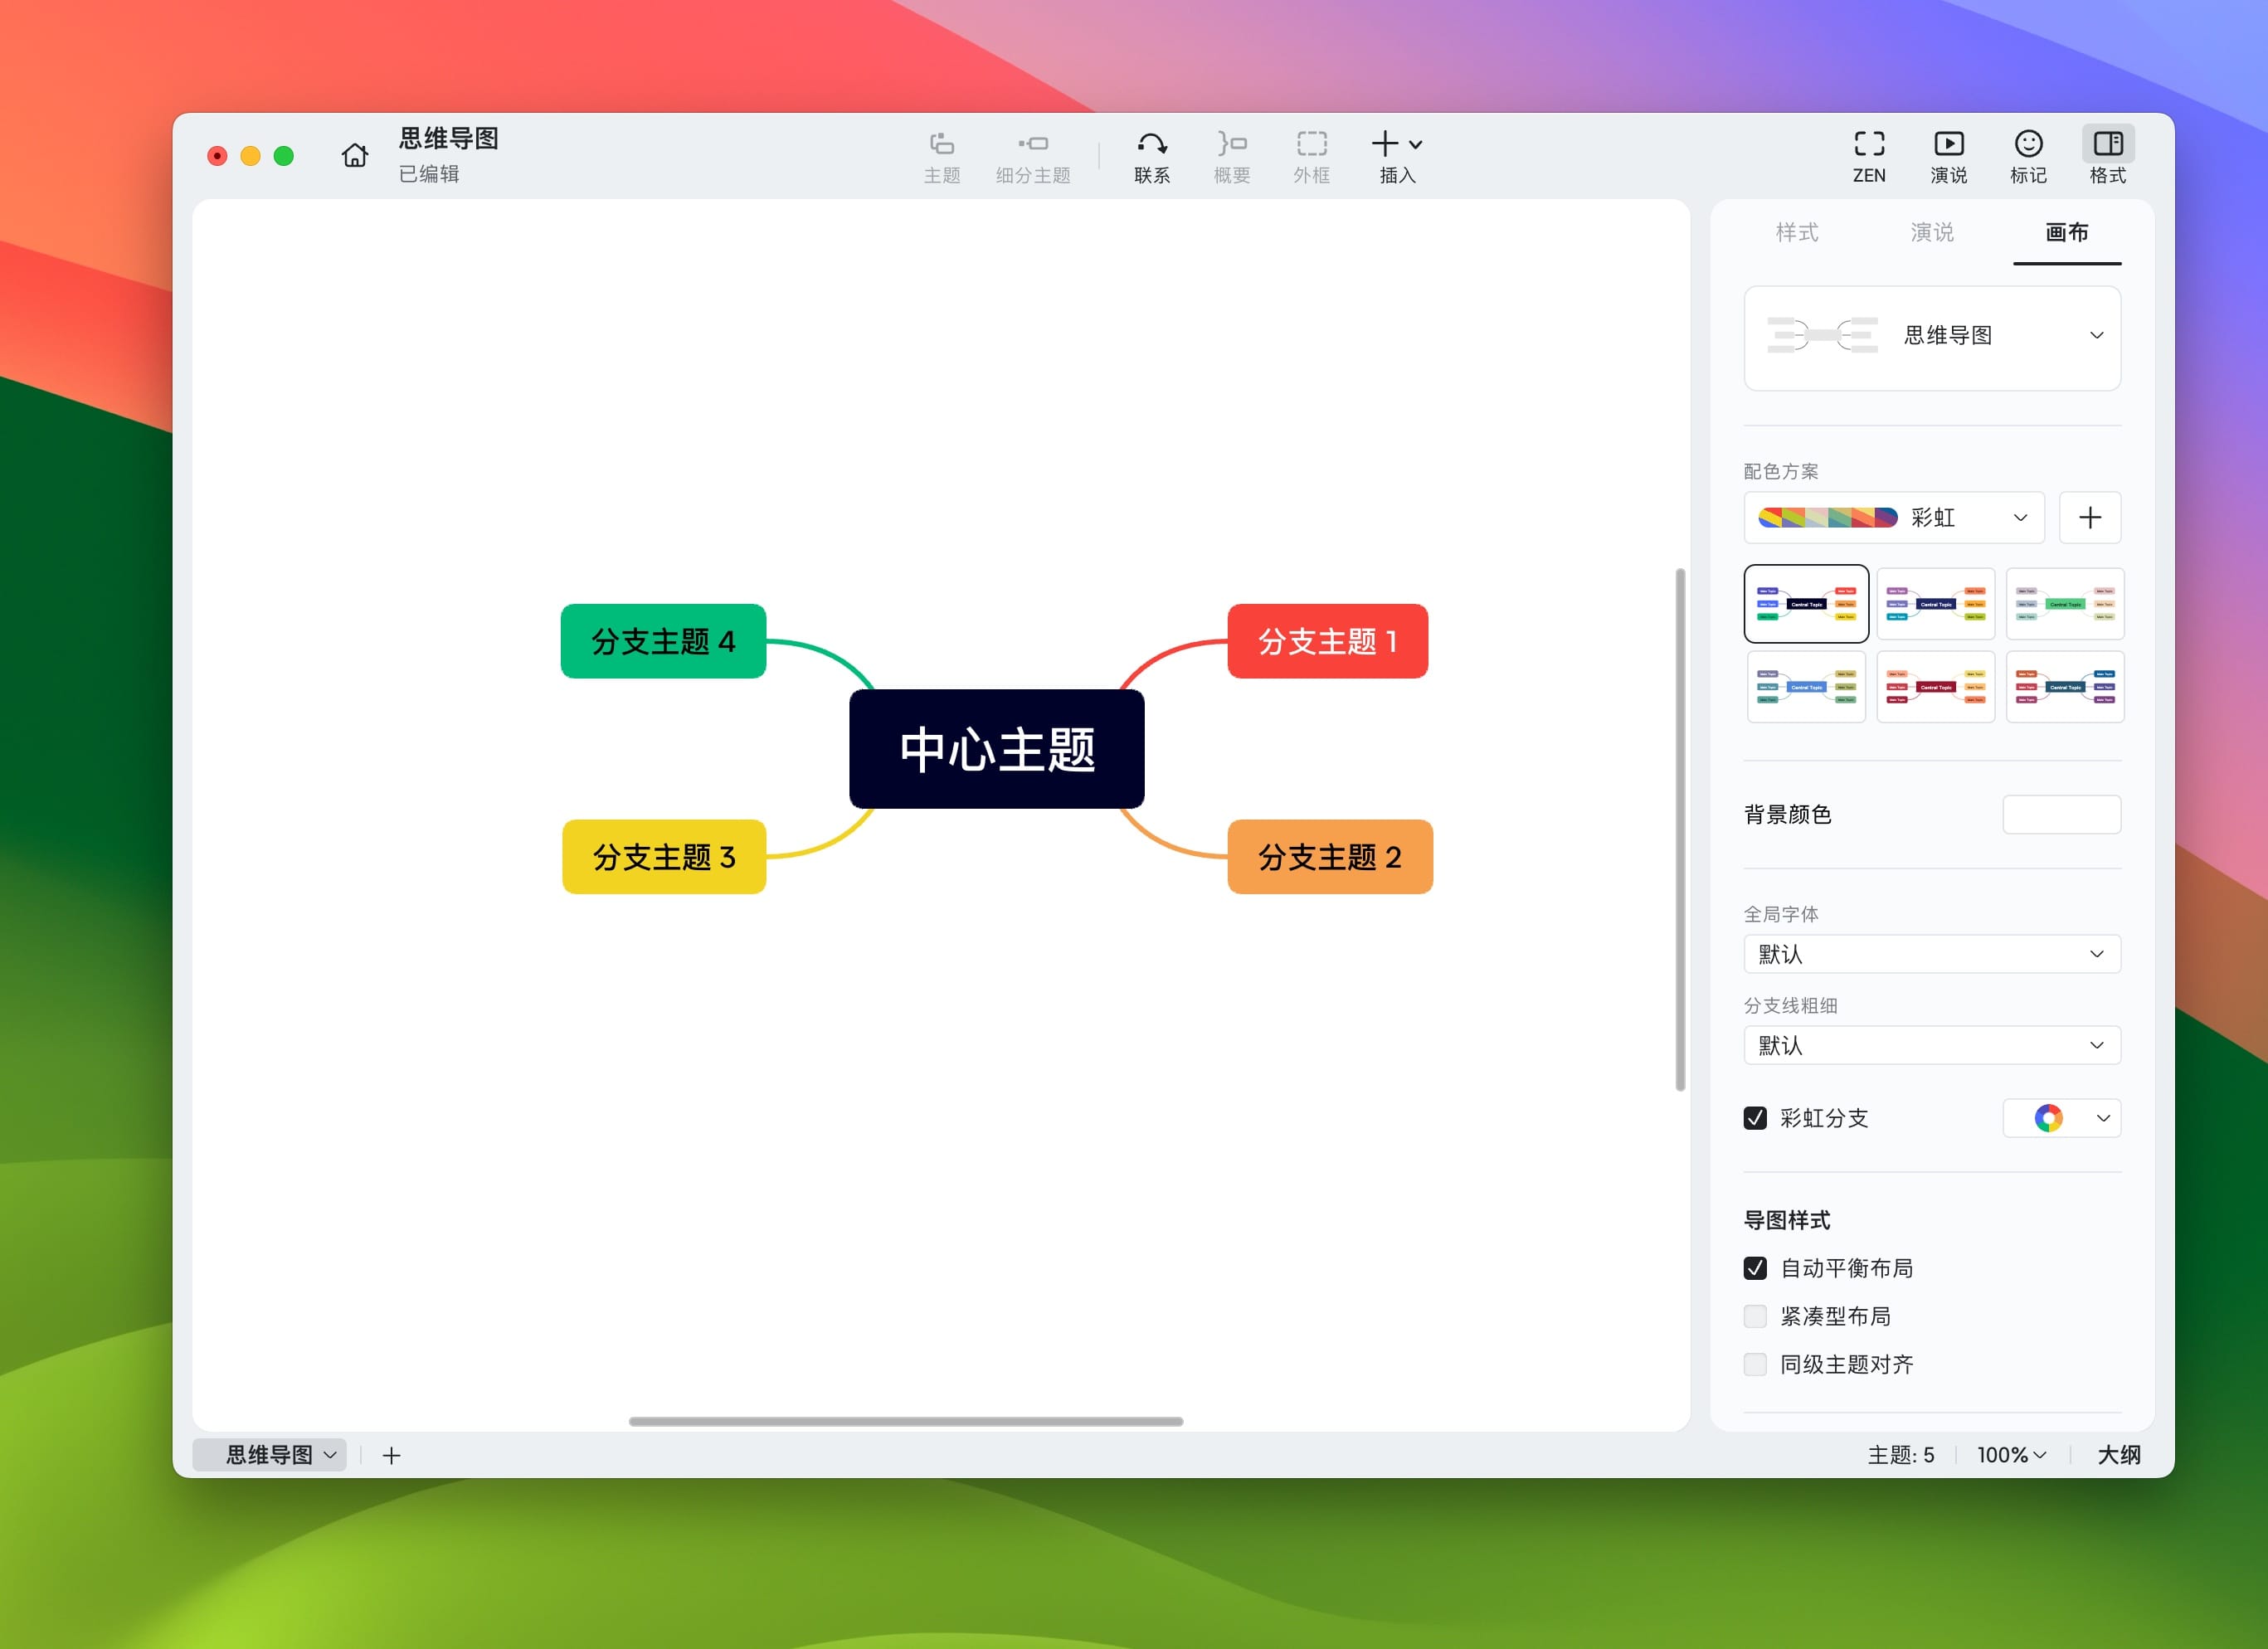Screen dimensions: 2268x1649
Task: Open the 100% zoom level dropdown
Action: click(2010, 1455)
